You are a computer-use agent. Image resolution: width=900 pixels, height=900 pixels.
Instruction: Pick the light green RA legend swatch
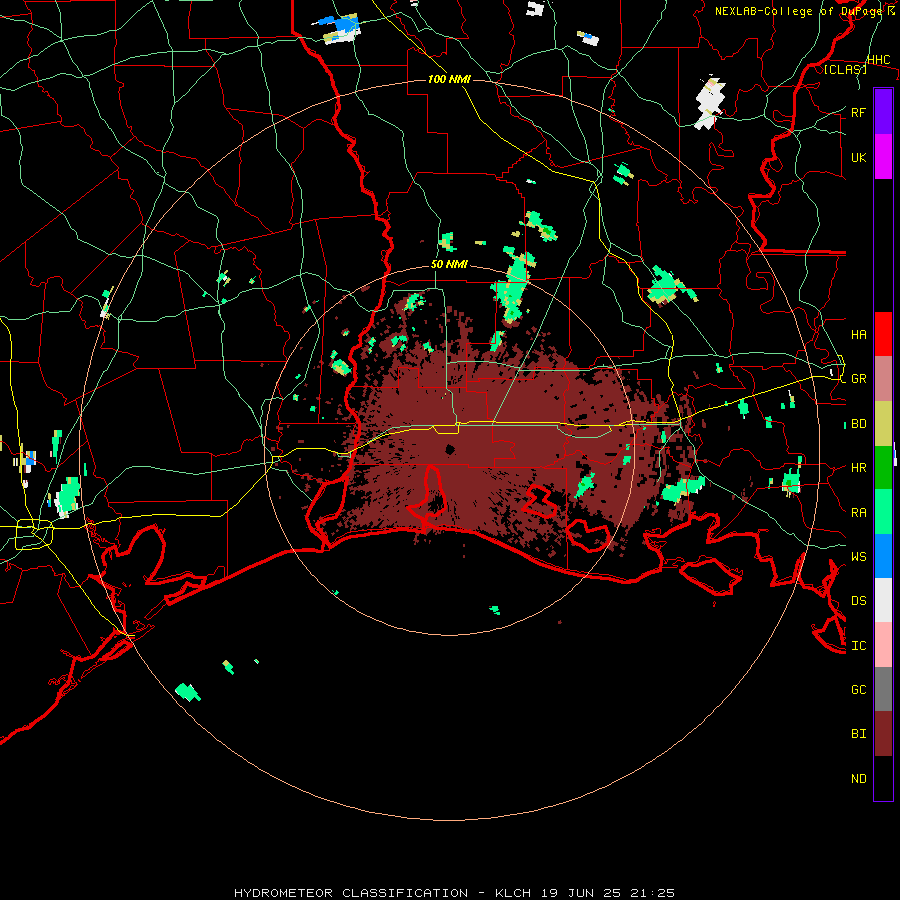click(x=883, y=512)
